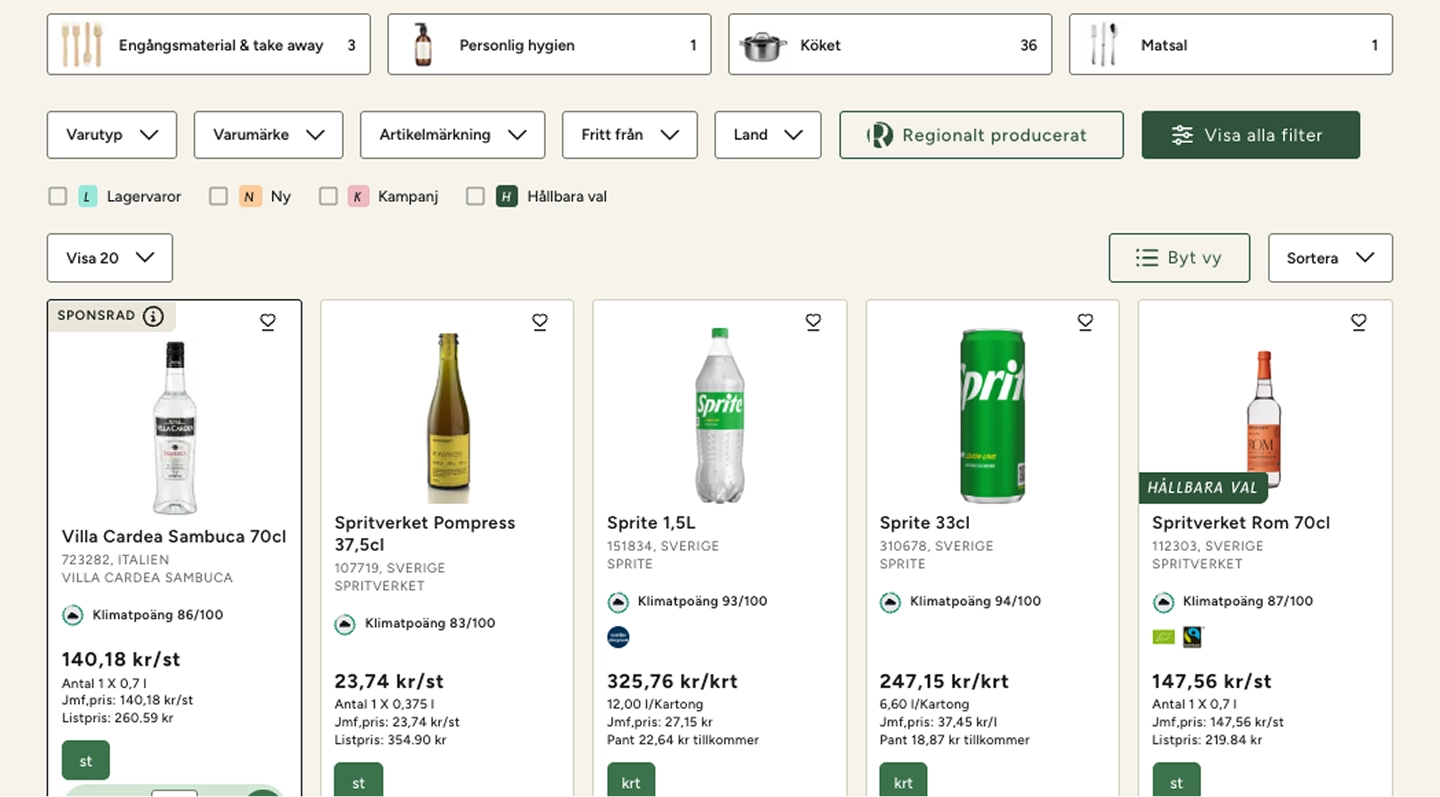
Task: Filter by Regionalt producerat
Action: (x=981, y=135)
